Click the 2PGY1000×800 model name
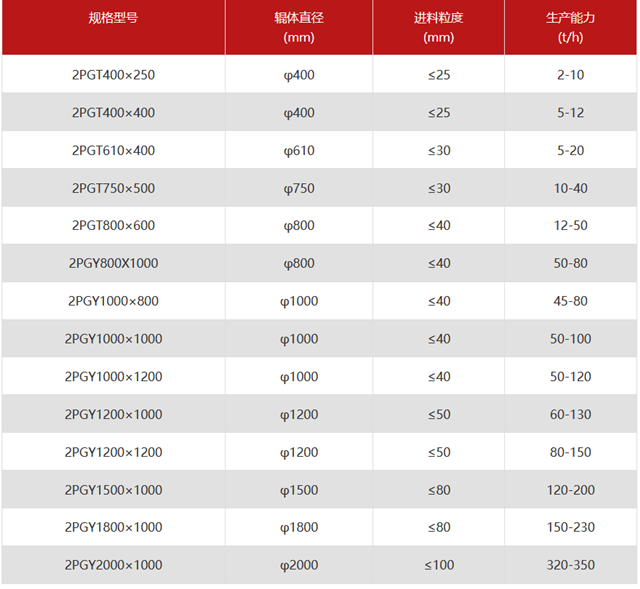The height and width of the screenshot is (589, 640). point(113,301)
